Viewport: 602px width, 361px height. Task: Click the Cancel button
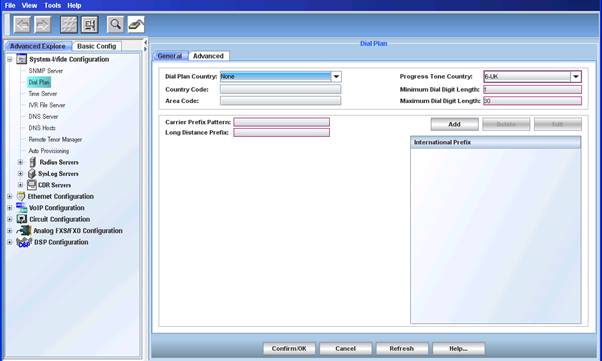pyautogui.click(x=346, y=349)
